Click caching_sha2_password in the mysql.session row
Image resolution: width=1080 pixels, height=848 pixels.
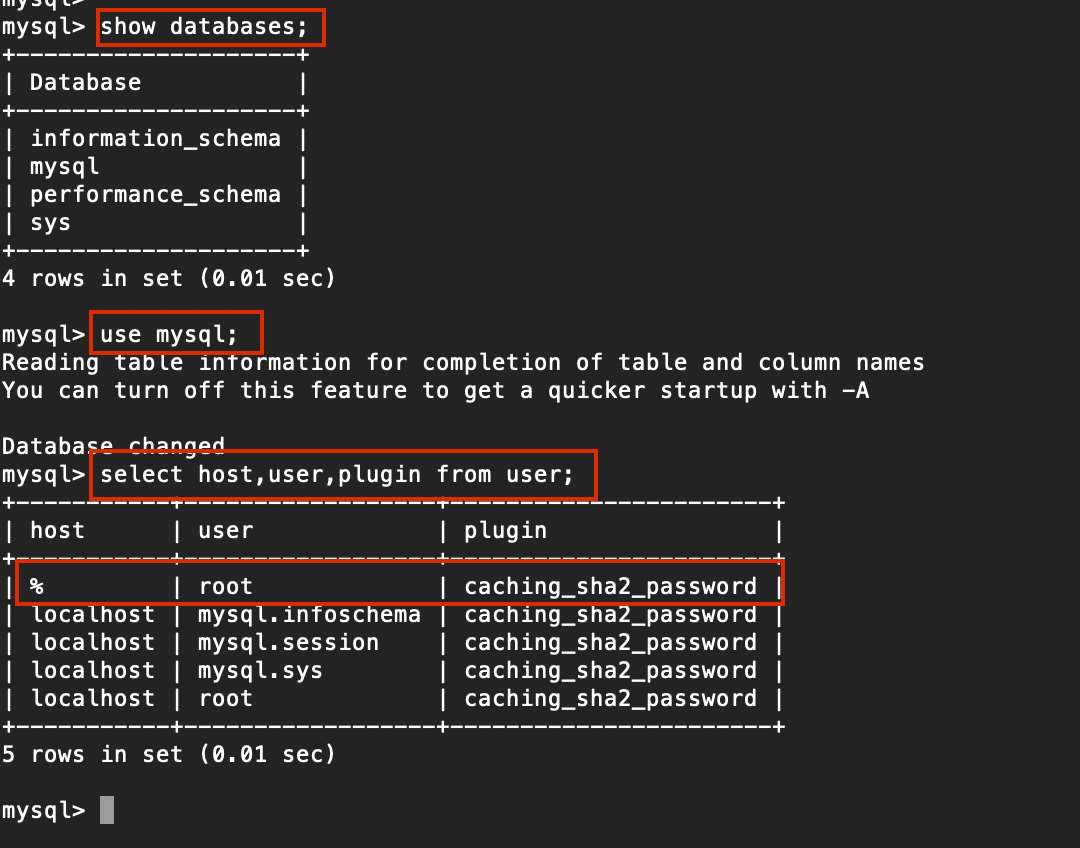click(610, 642)
